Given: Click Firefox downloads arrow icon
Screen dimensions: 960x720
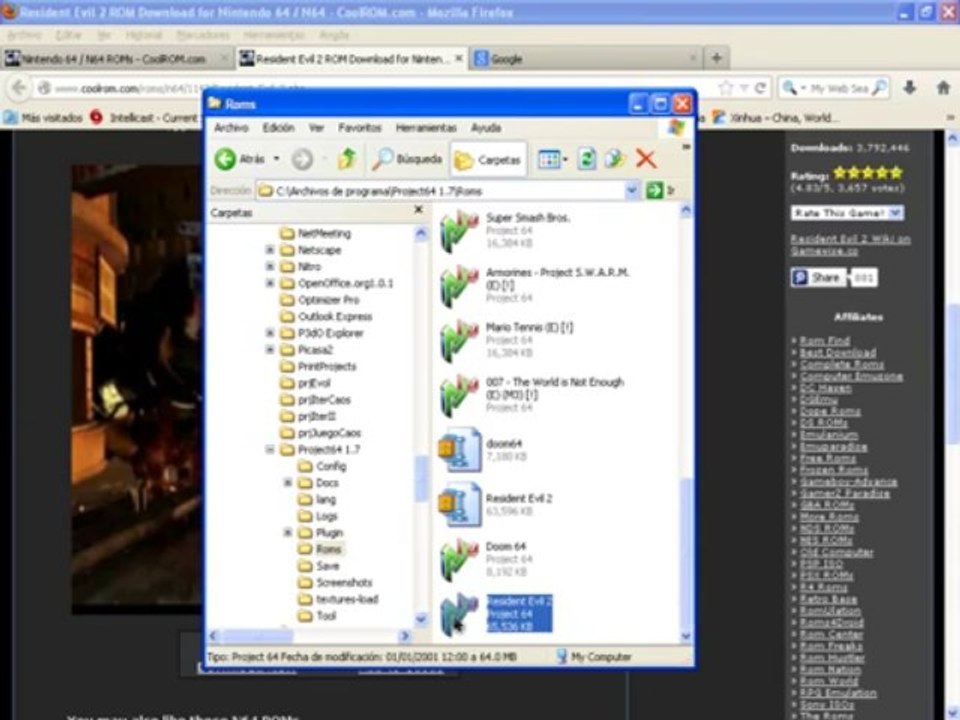Looking at the screenshot, I should [x=910, y=88].
